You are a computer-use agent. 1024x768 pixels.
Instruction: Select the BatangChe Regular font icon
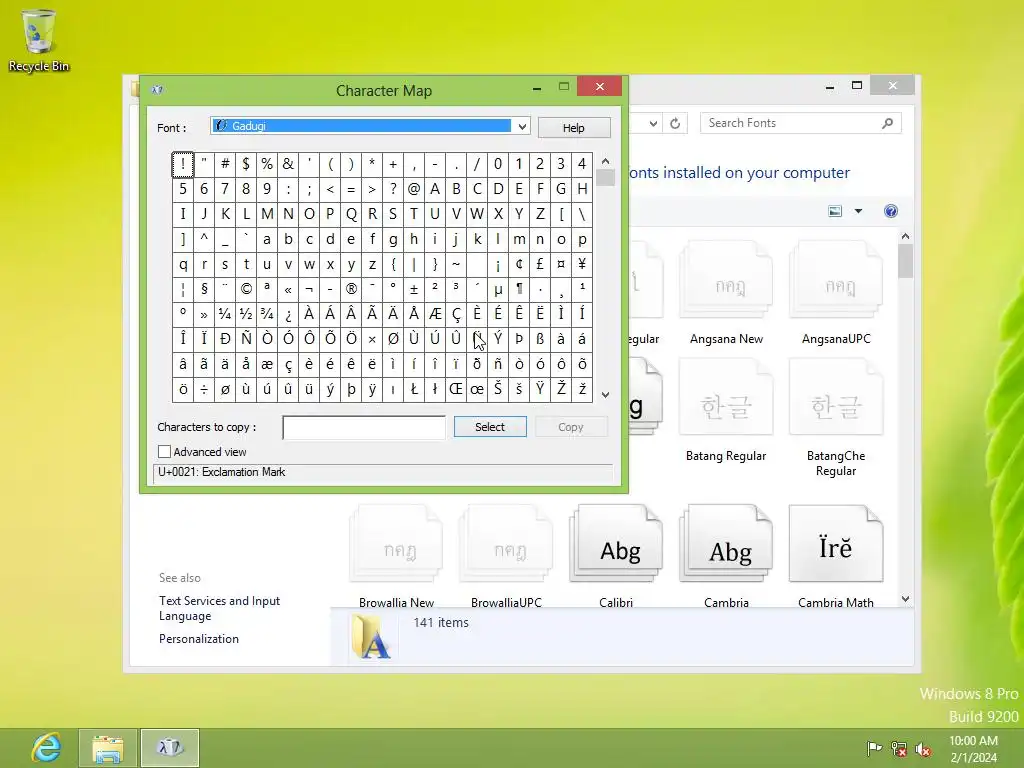click(x=836, y=397)
